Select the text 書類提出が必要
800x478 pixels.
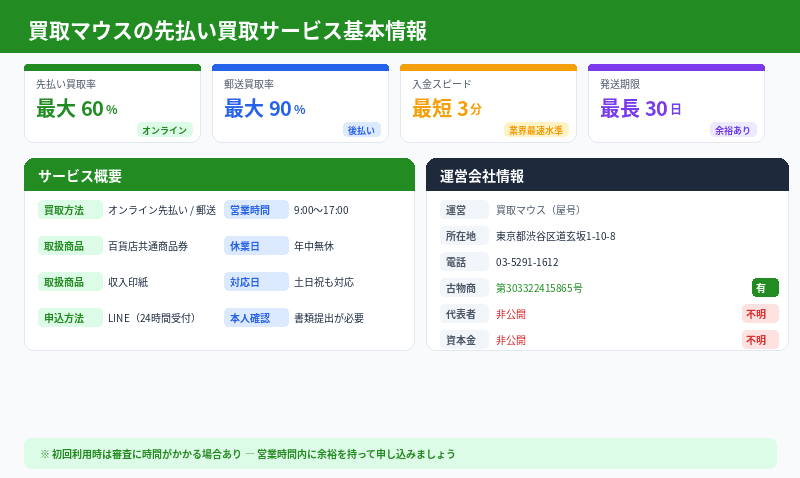[329, 318]
